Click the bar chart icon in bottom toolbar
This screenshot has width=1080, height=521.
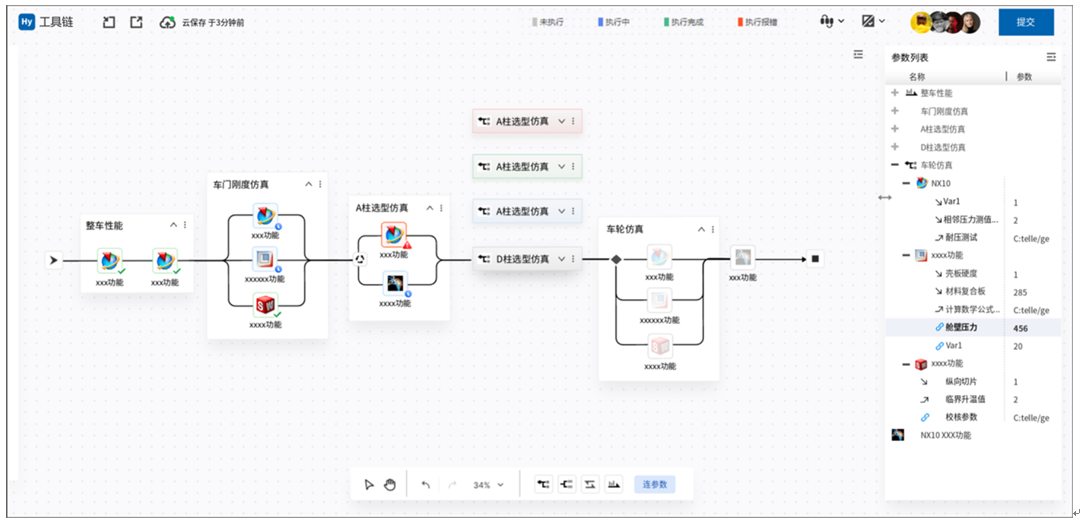click(x=614, y=485)
